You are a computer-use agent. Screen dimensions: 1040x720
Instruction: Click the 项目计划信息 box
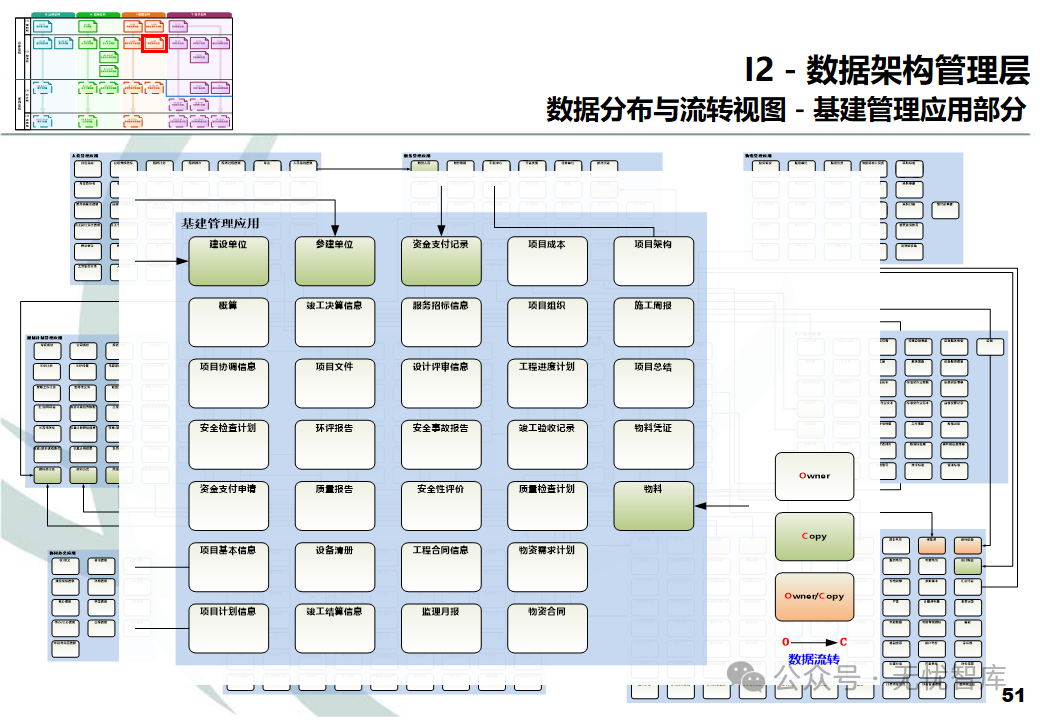point(228,629)
